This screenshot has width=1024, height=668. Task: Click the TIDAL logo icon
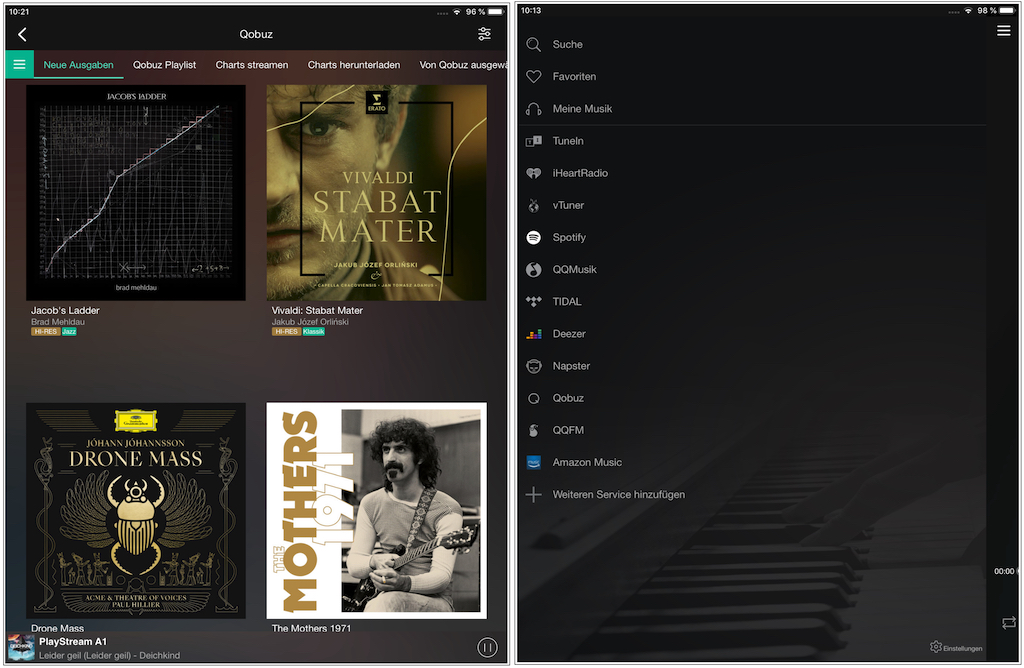tap(534, 301)
